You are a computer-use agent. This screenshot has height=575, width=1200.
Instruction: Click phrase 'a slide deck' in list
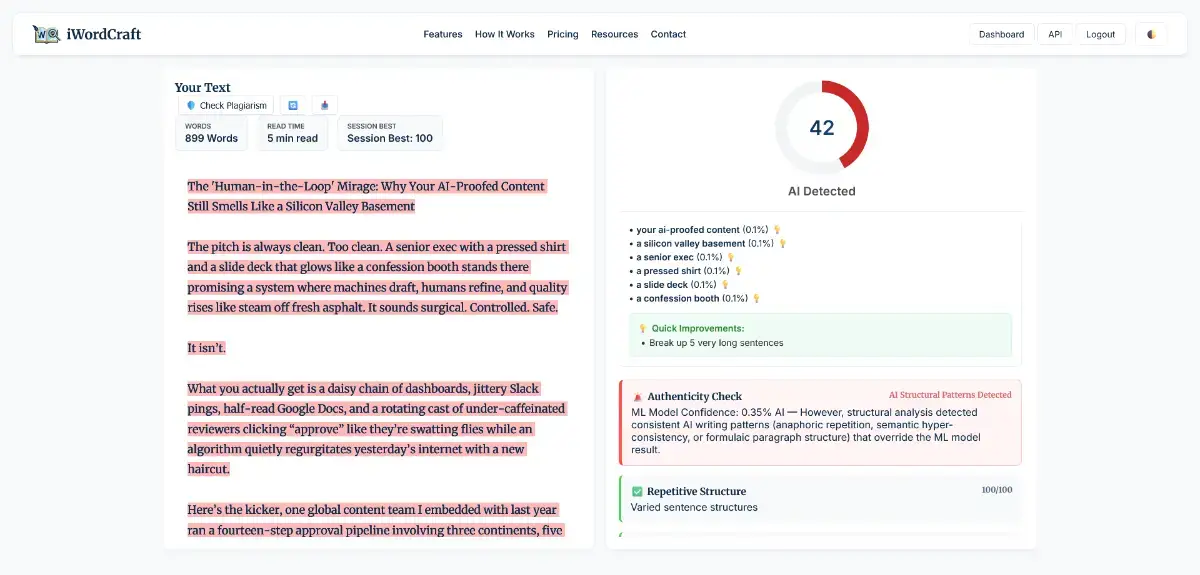(663, 284)
